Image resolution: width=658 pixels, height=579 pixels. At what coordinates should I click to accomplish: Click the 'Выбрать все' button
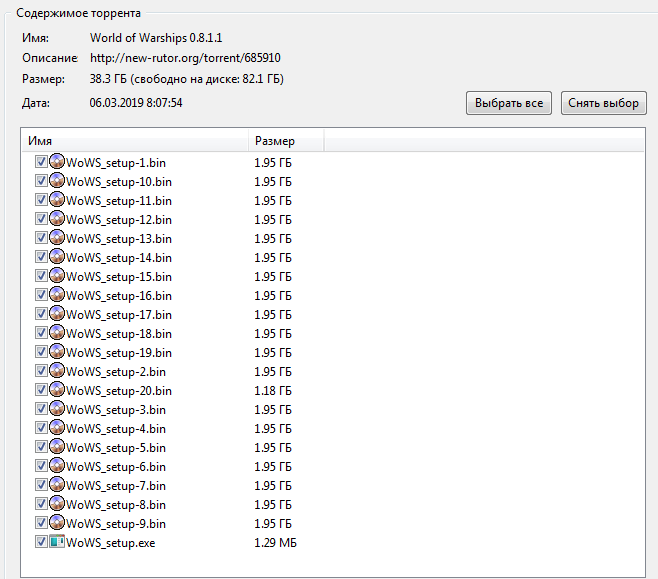(x=509, y=103)
